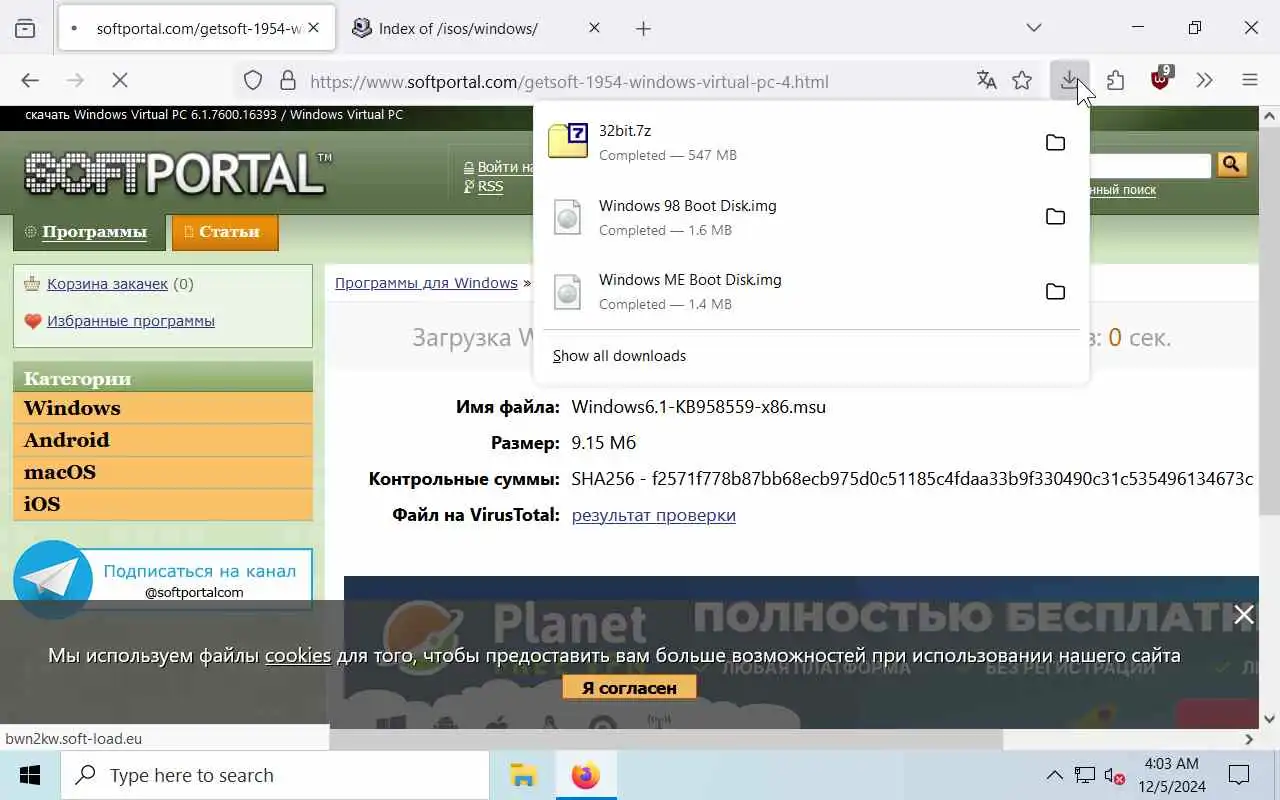This screenshot has height=800, width=1280.
Task: Open clock showing 4:03 AM
Action: pos(1171,775)
